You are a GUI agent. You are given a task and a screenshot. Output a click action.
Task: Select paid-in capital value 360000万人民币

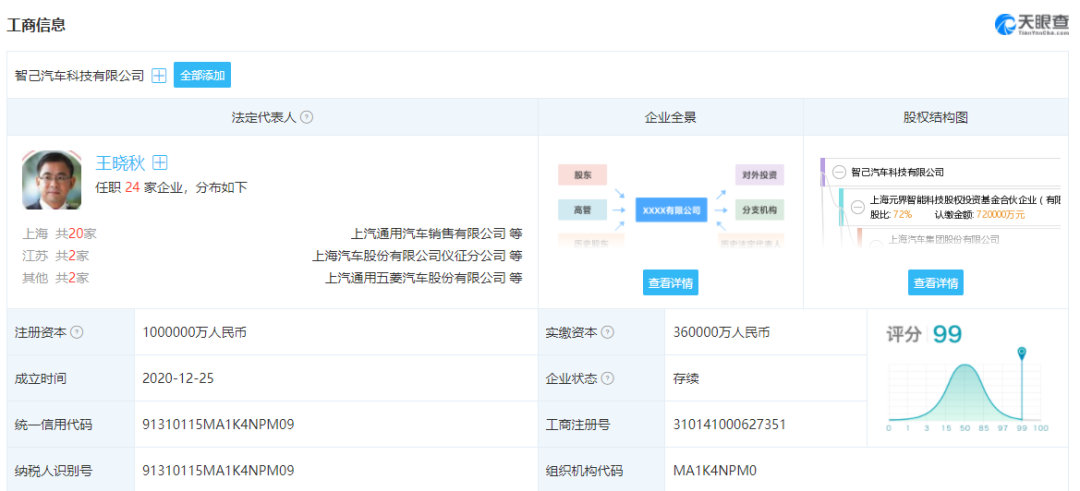721,332
